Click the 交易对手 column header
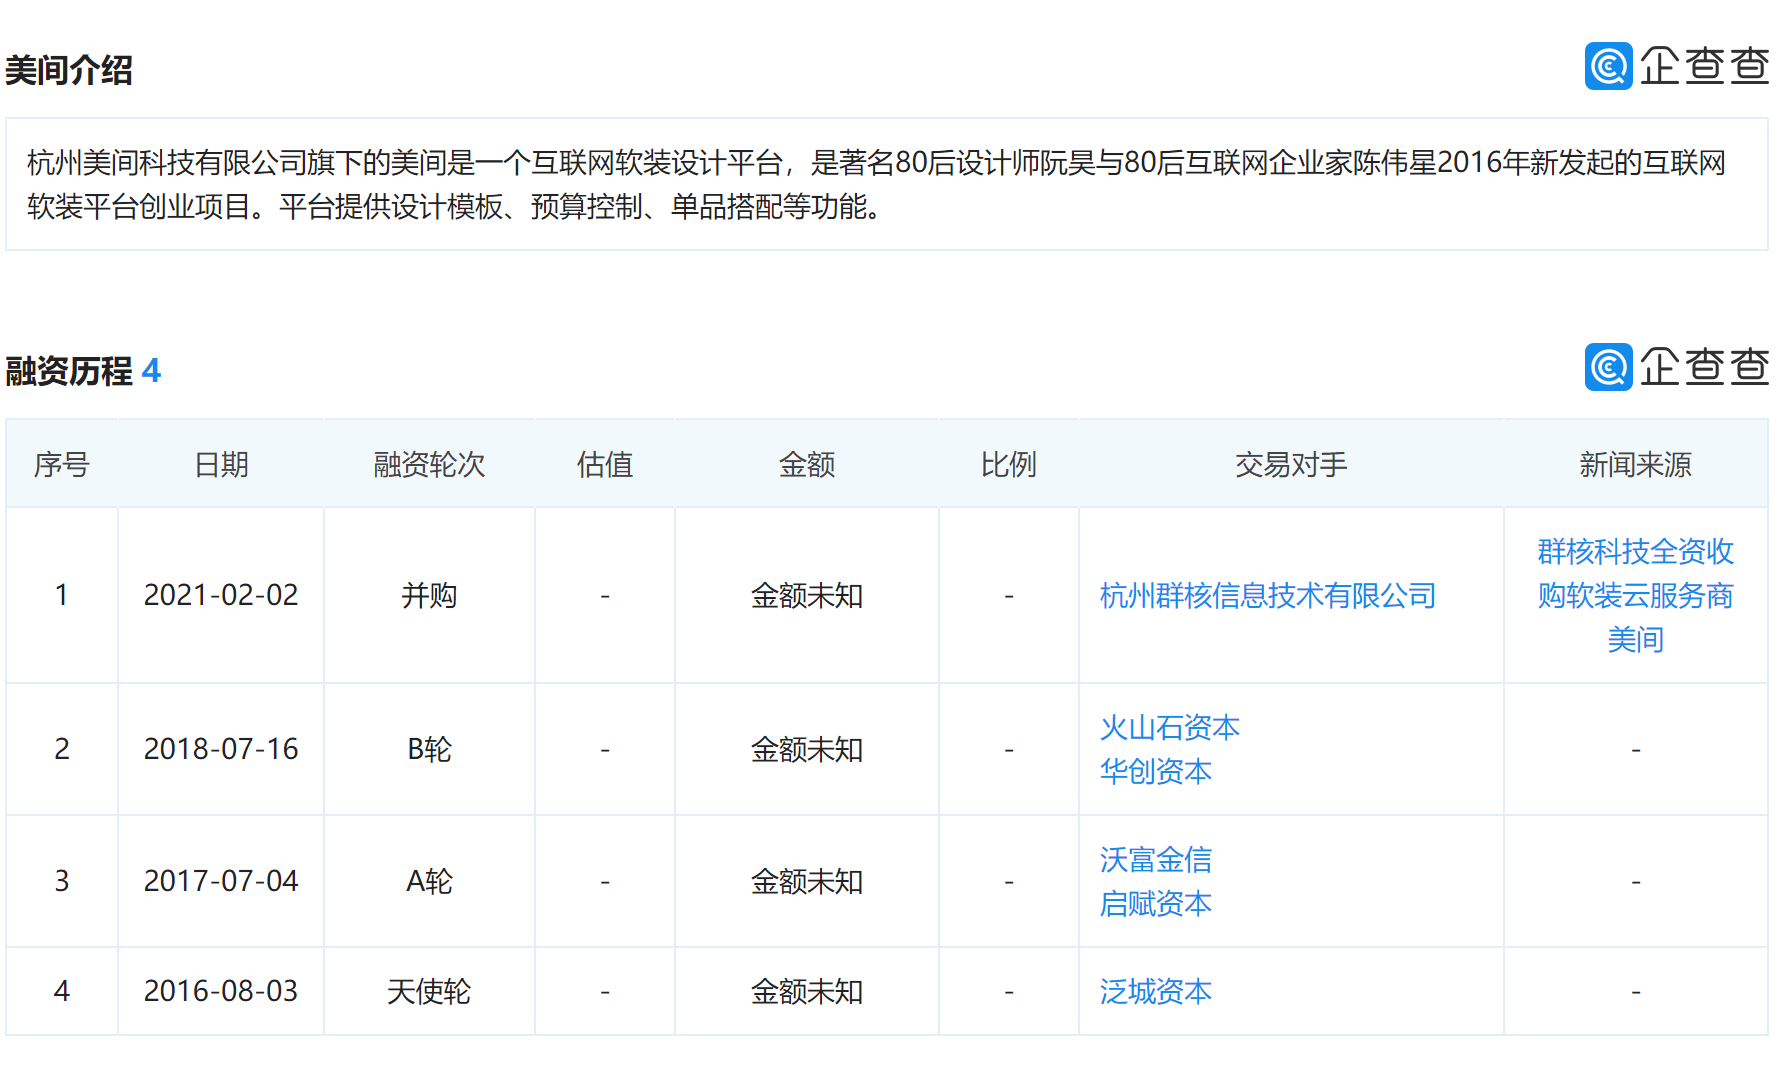This screenshot has width=1791, height=1067. pos(1291,465)
